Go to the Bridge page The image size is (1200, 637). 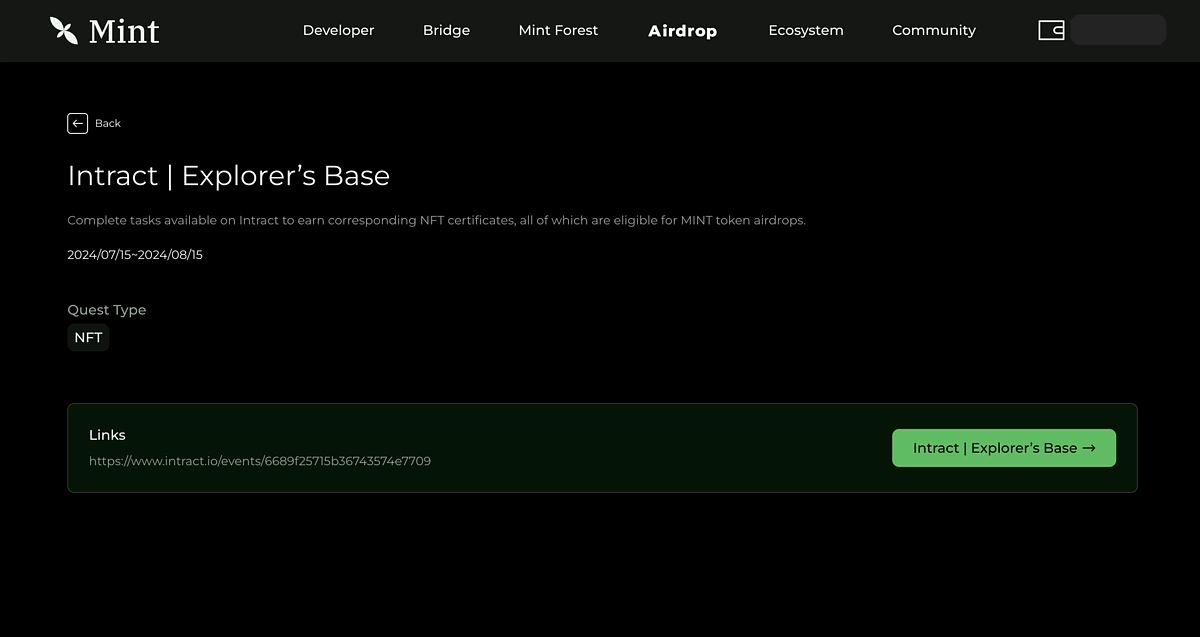446,30
